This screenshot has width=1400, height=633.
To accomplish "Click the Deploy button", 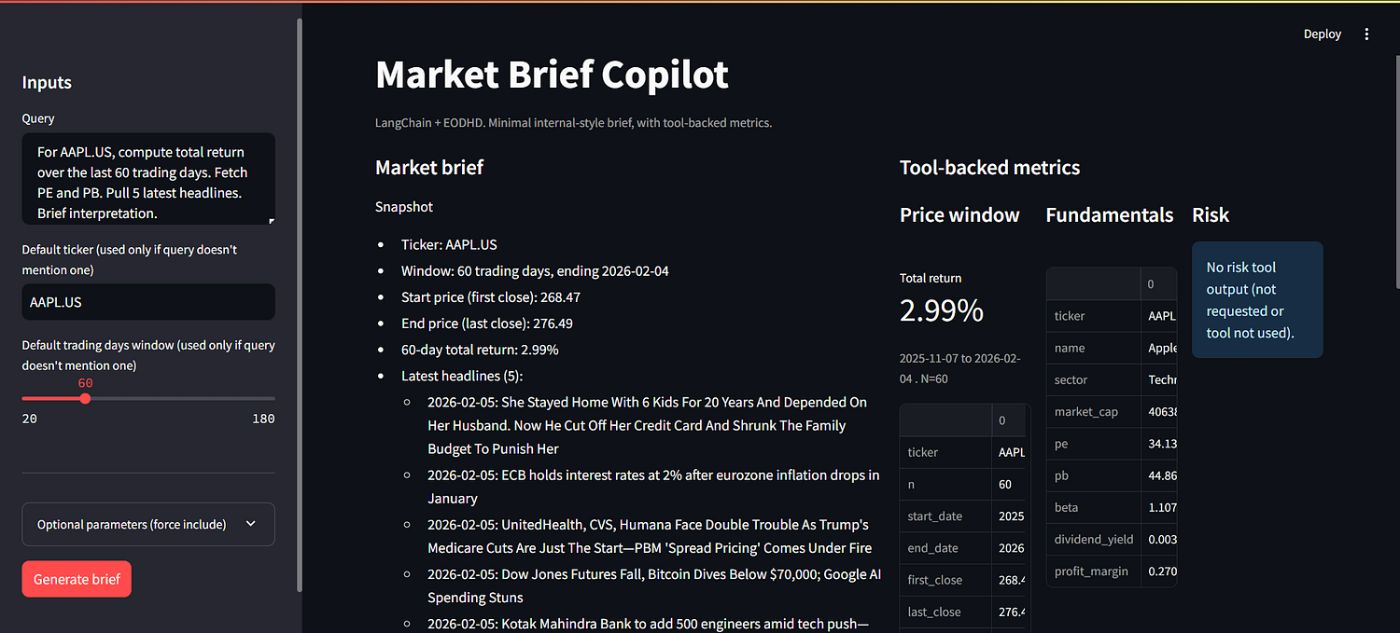I will pyautogui.click(x=1322, y=34).
